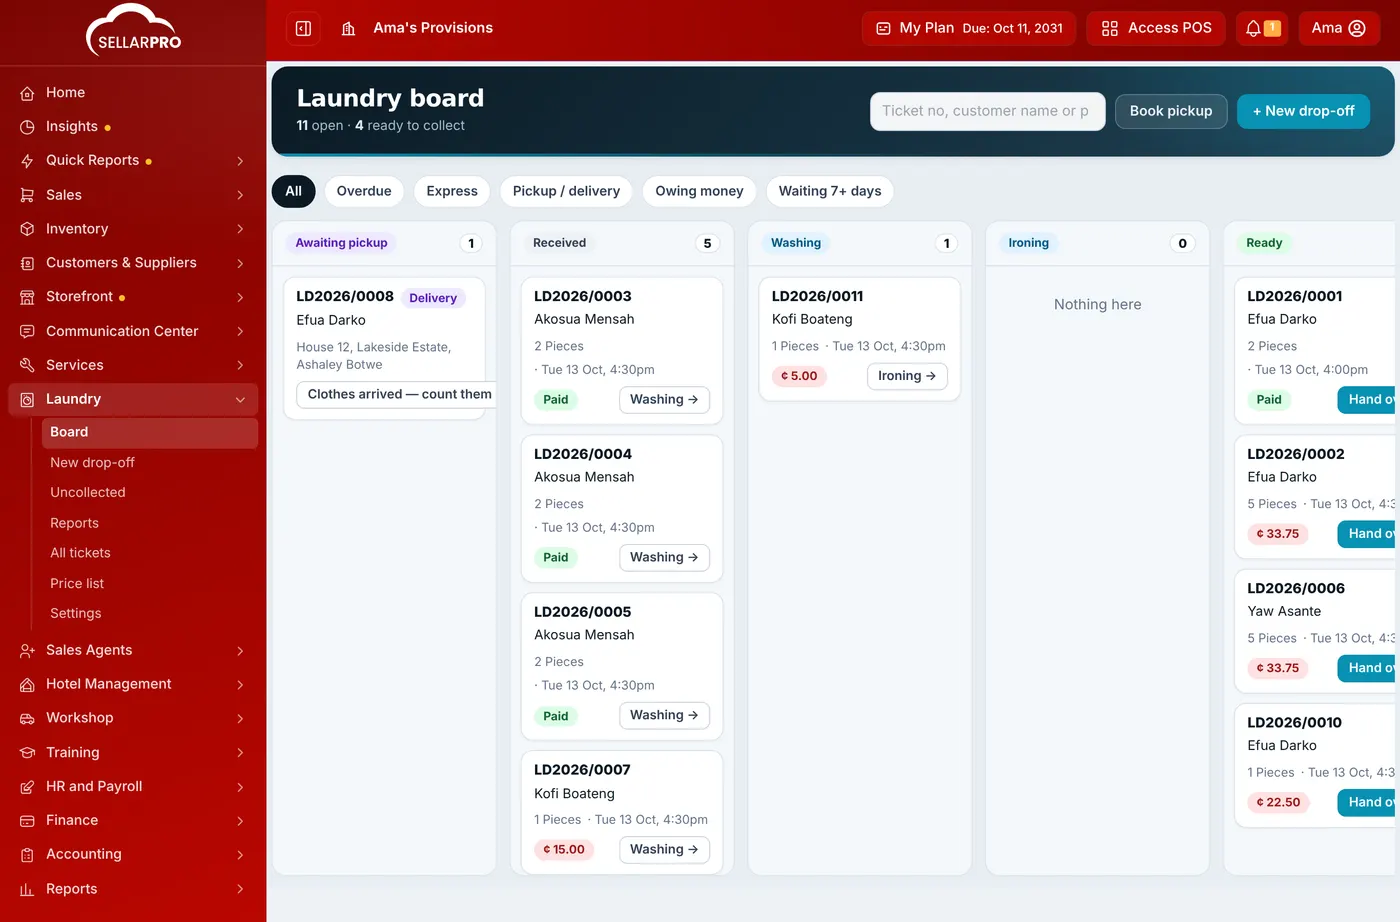Click the Quick Reports lightning icon
The image size is (1400, 922).
point(27,161)
